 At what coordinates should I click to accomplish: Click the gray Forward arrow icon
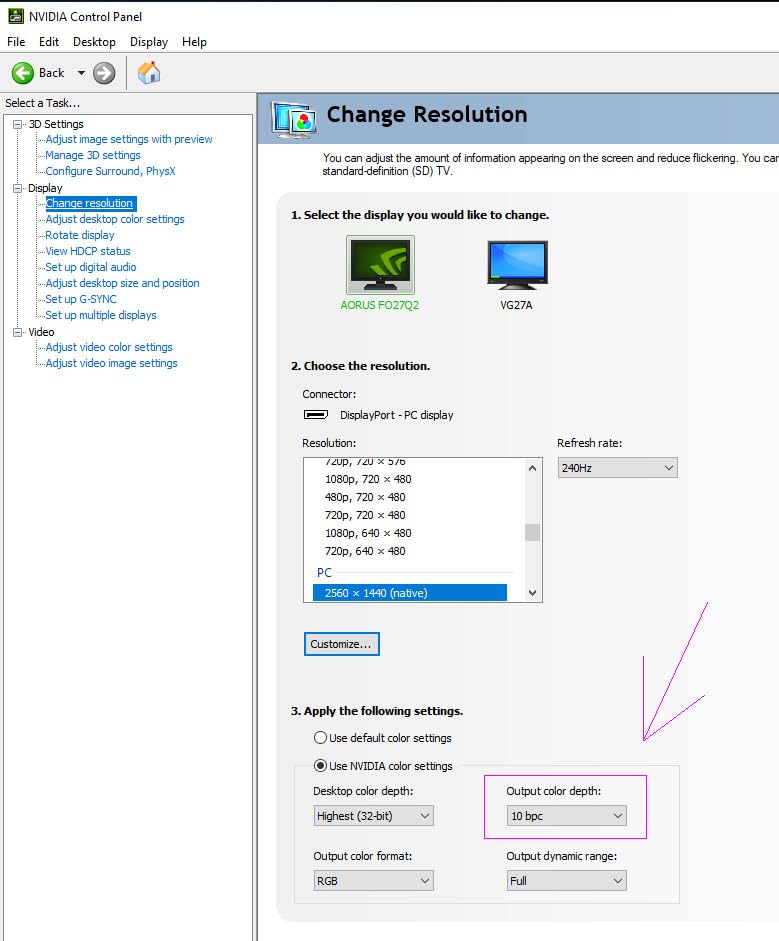pyautogui.click(x=104, y=73)
